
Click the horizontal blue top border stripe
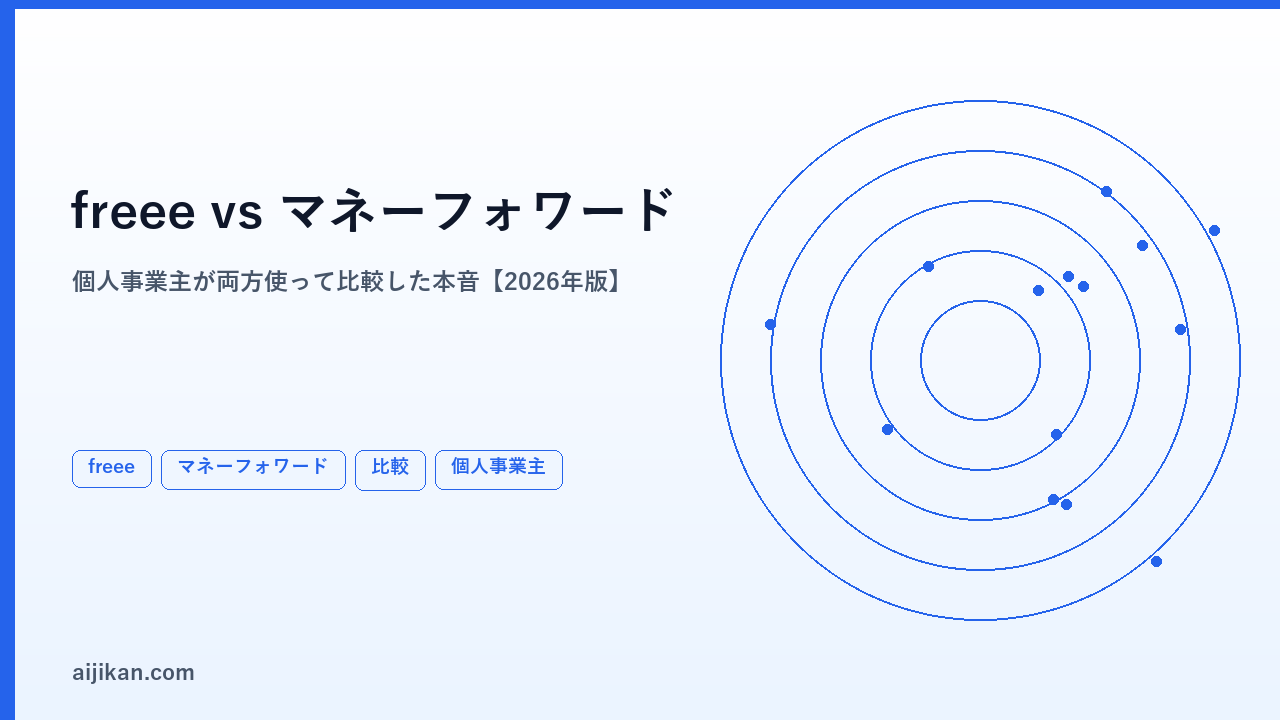pyautogui.click(x=640, y=4)
